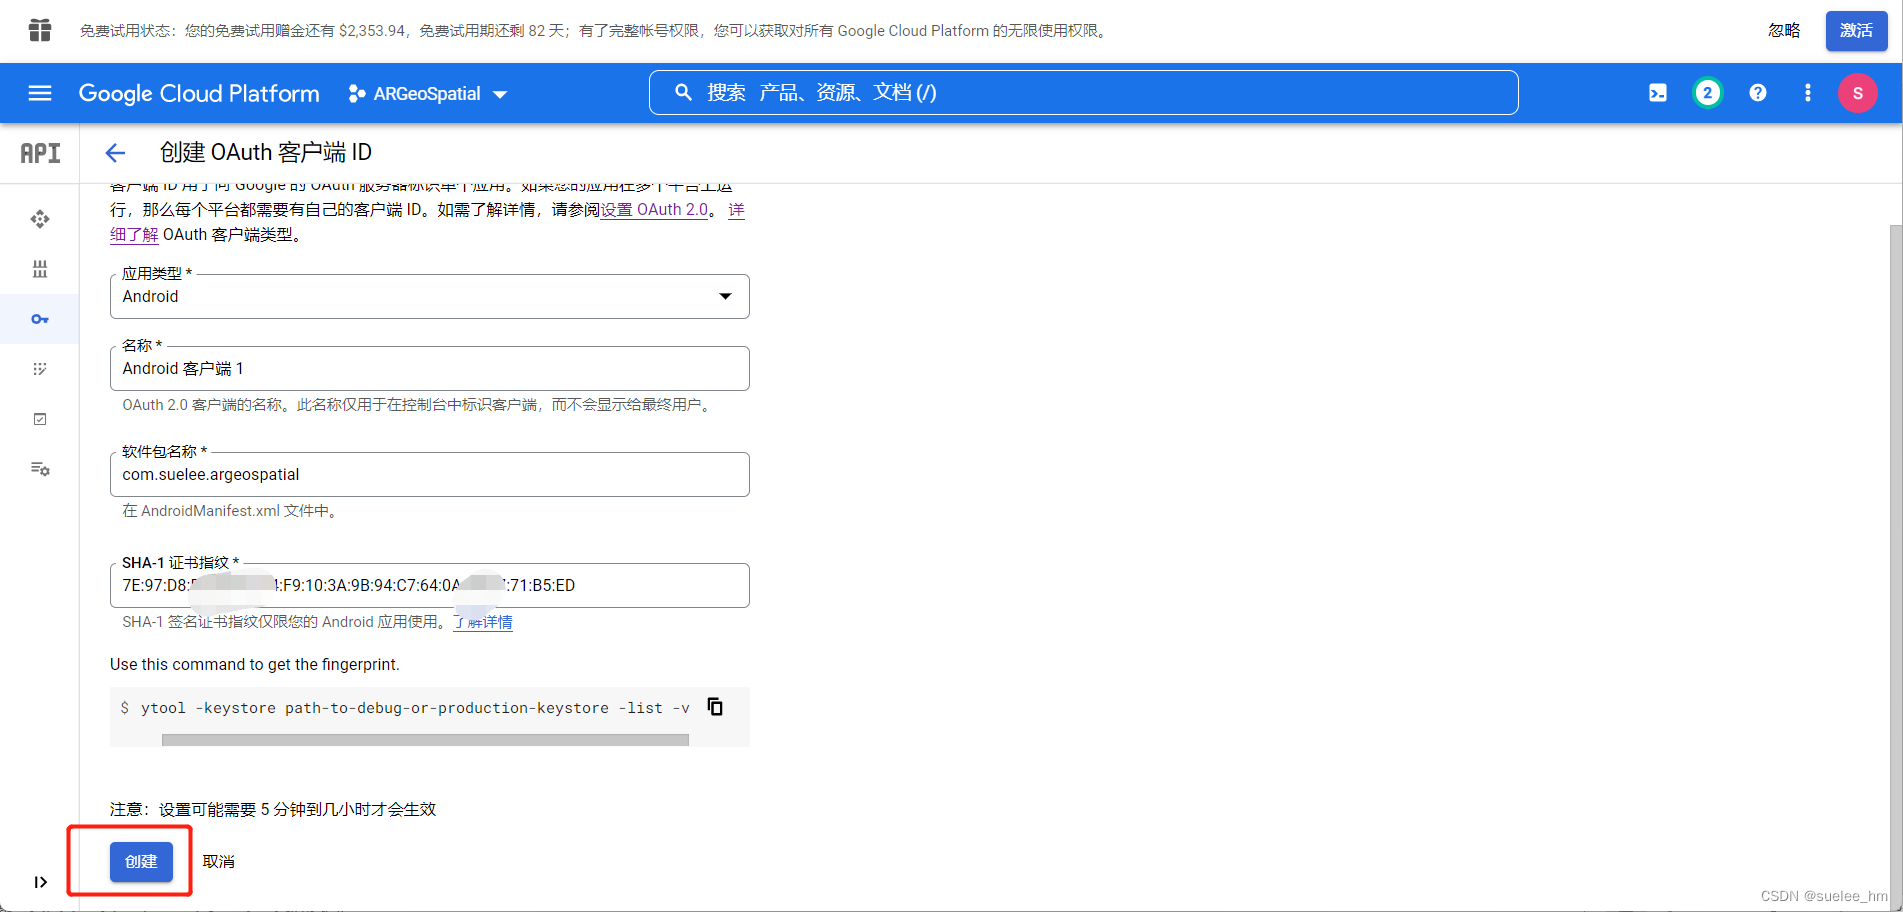Click the API section logo
Screen dimensions: 1903x912
[x=40, y=153]
